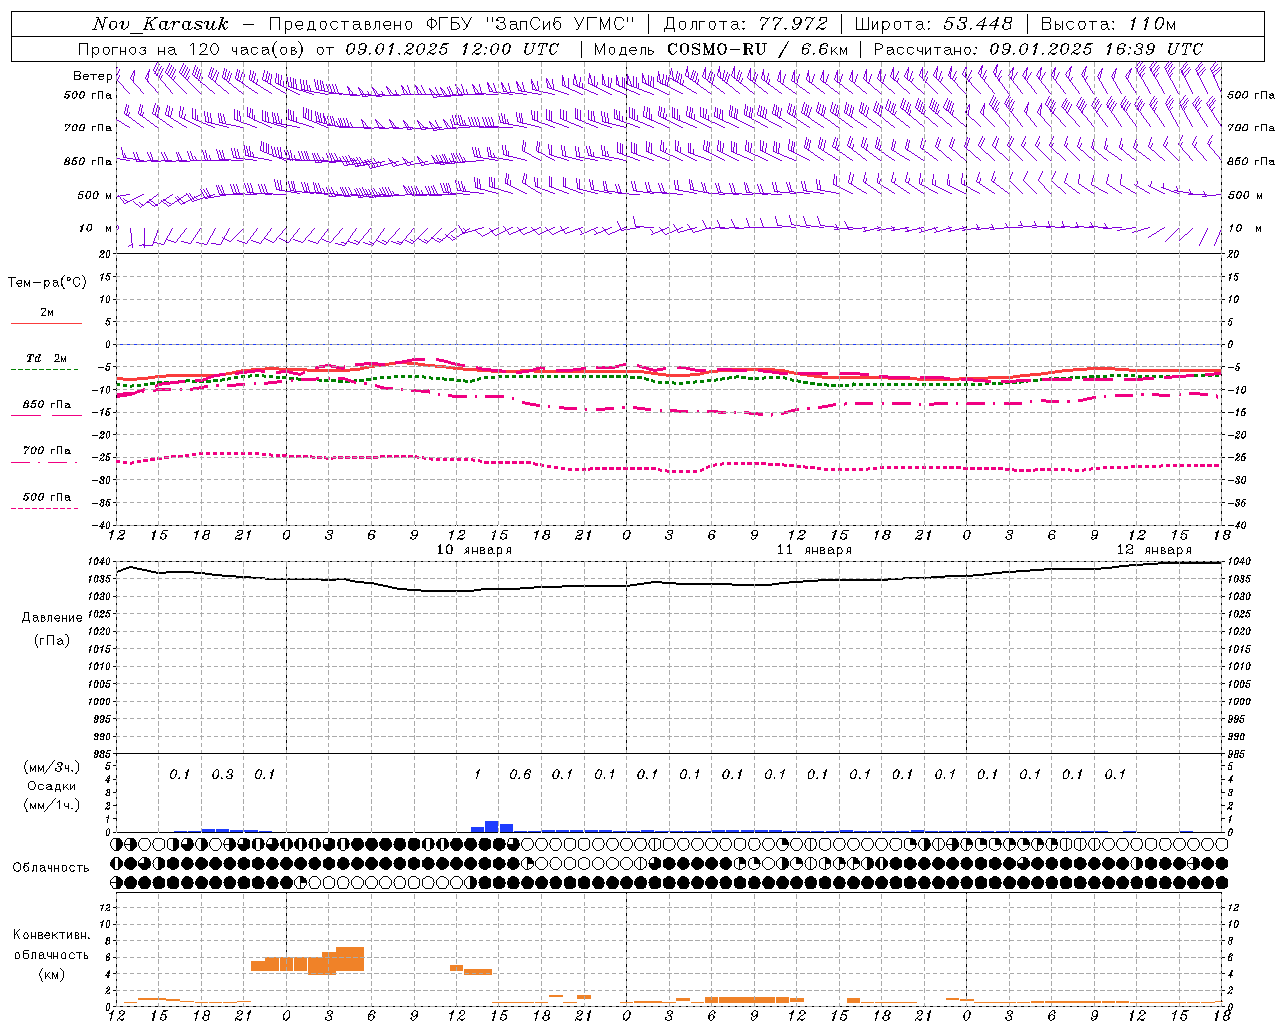Click the Конвективн. convective cloud label
Viewport: 1280px width, 1024px height.
[x=52, y=935]
